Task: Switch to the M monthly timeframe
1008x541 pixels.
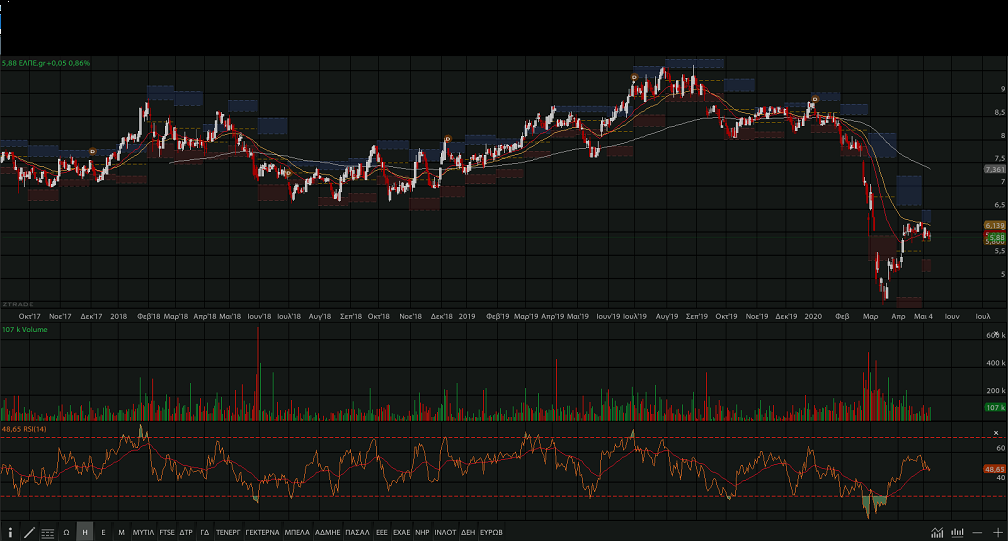Action: [x=121, y=532]
